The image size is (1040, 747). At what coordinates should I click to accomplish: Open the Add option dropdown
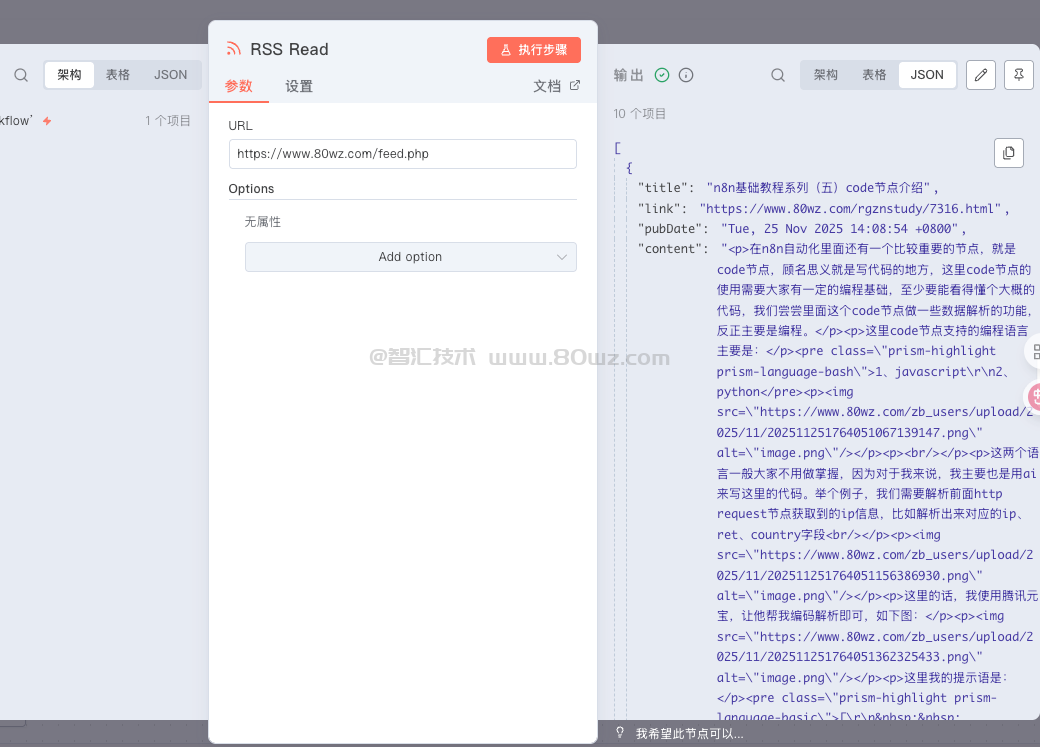pyautogui.click(x=410, y=257)
